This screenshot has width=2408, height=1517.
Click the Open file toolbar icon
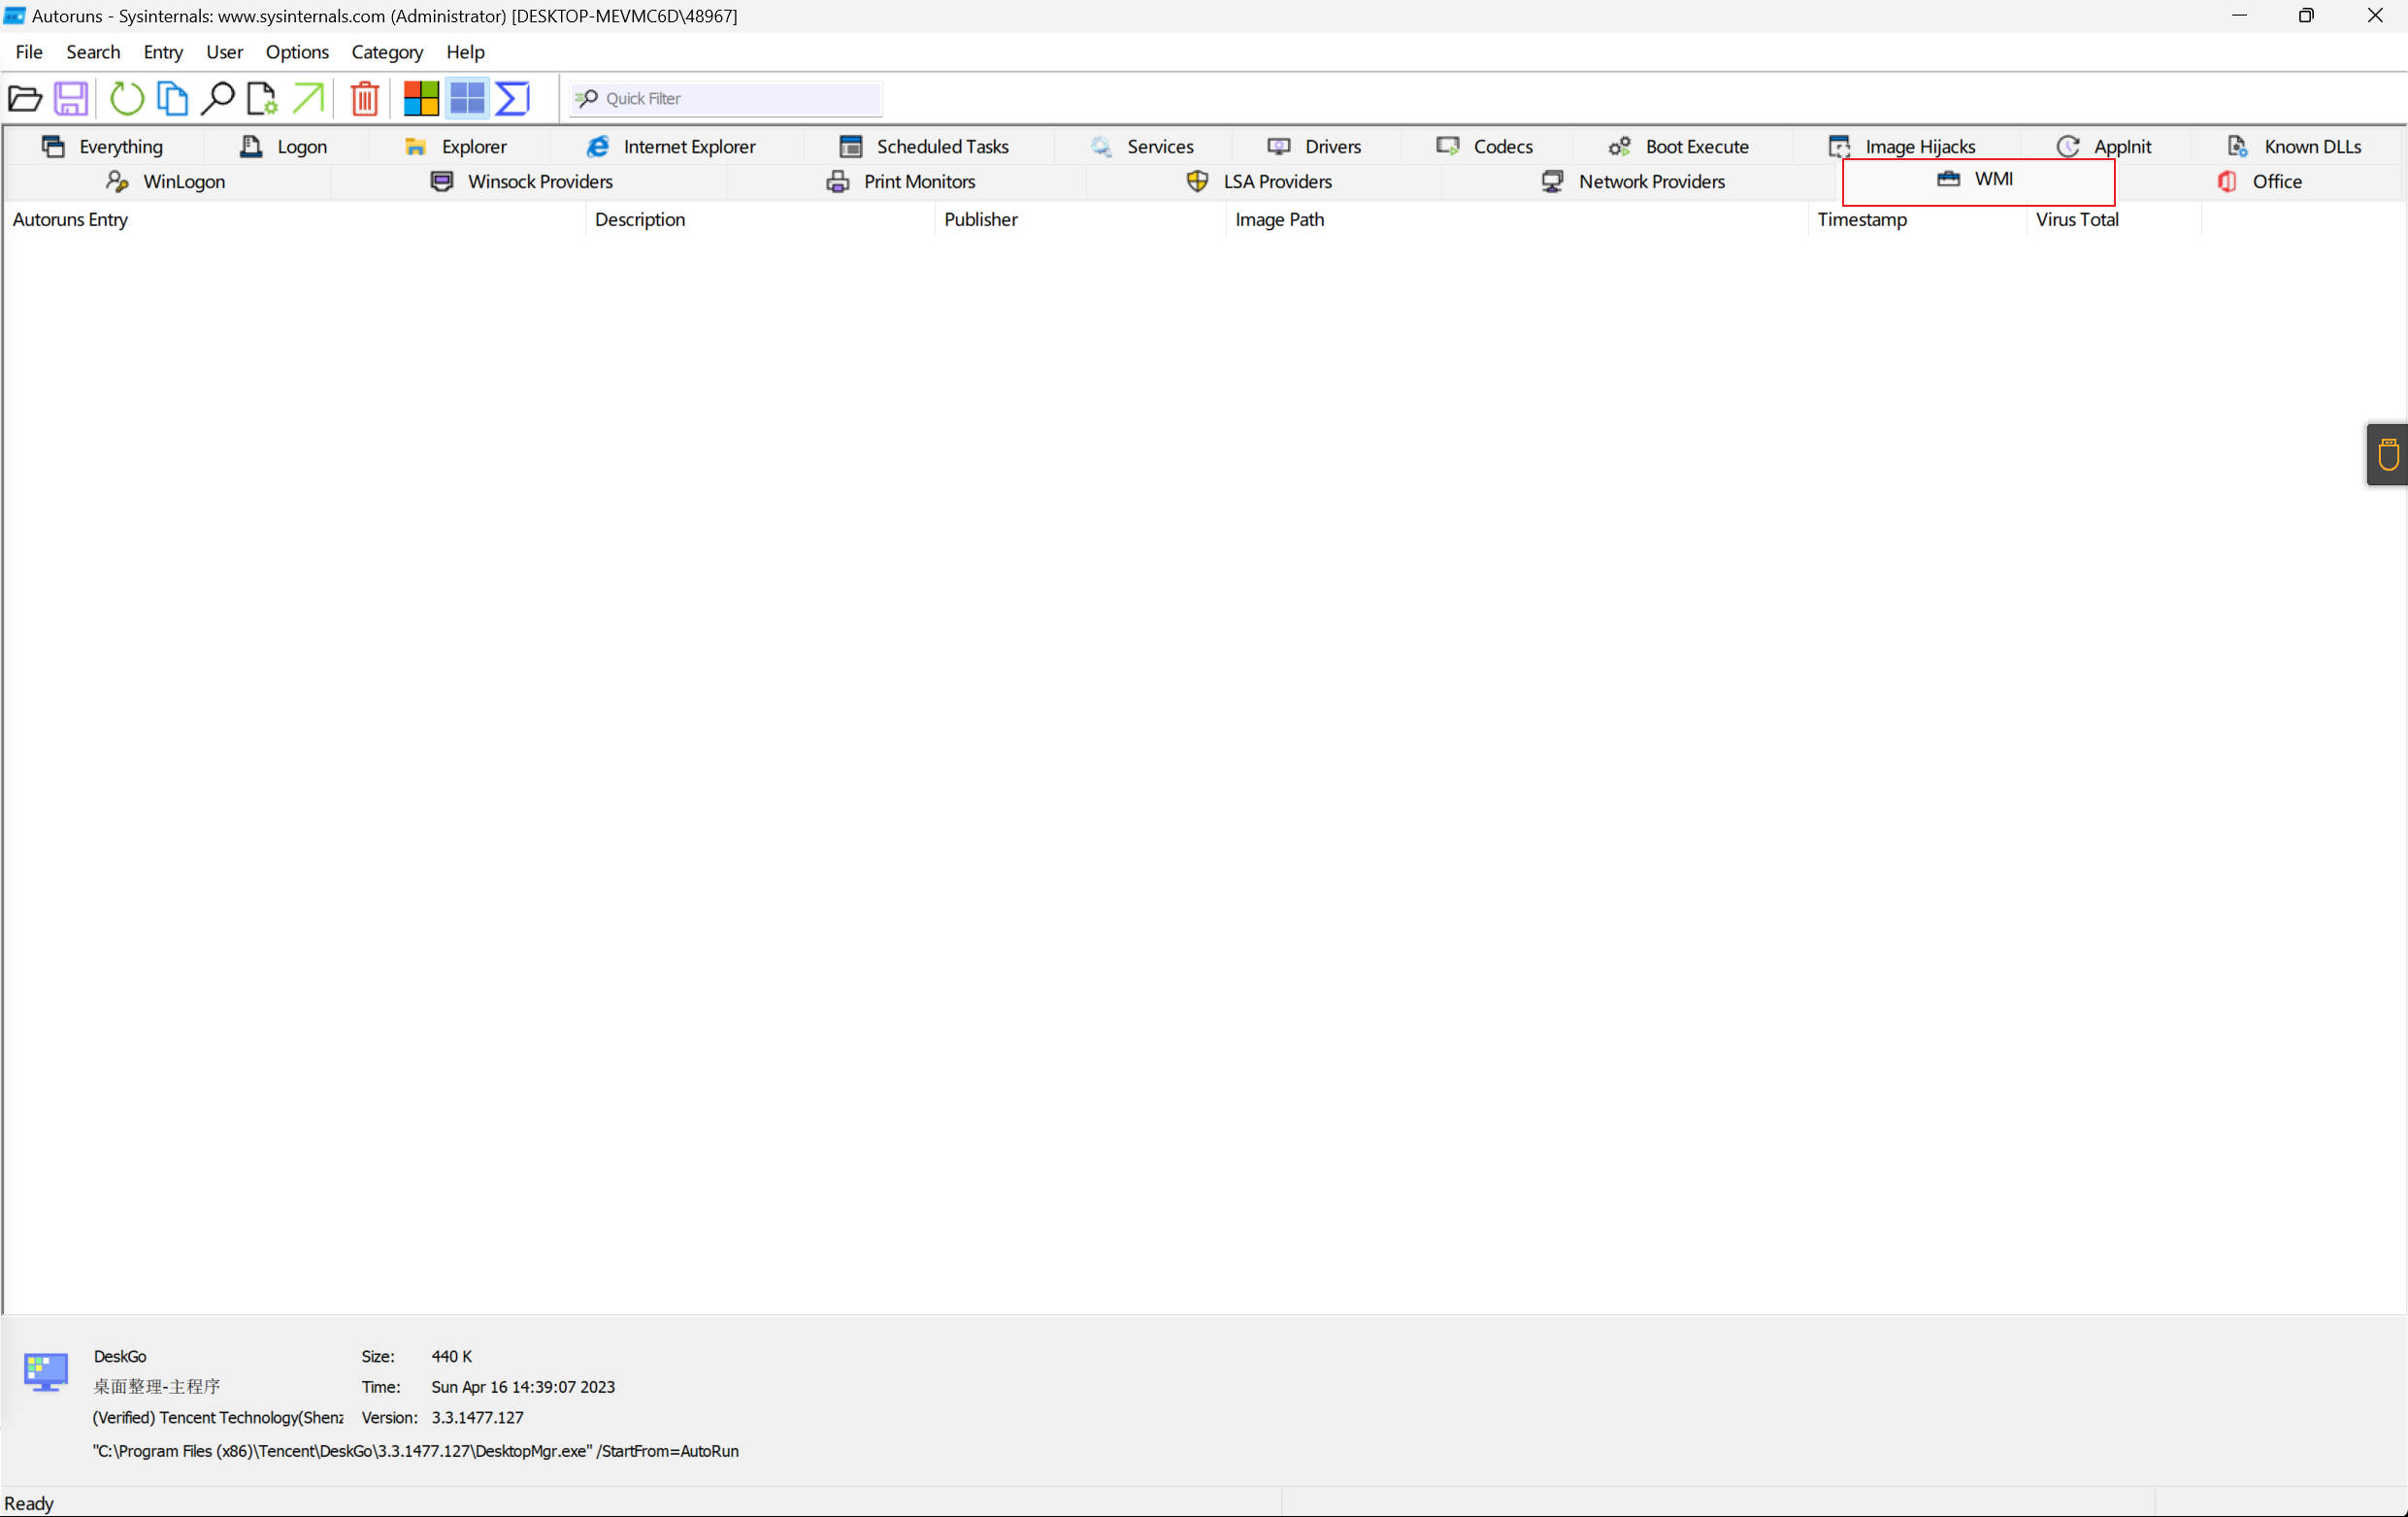25,98
